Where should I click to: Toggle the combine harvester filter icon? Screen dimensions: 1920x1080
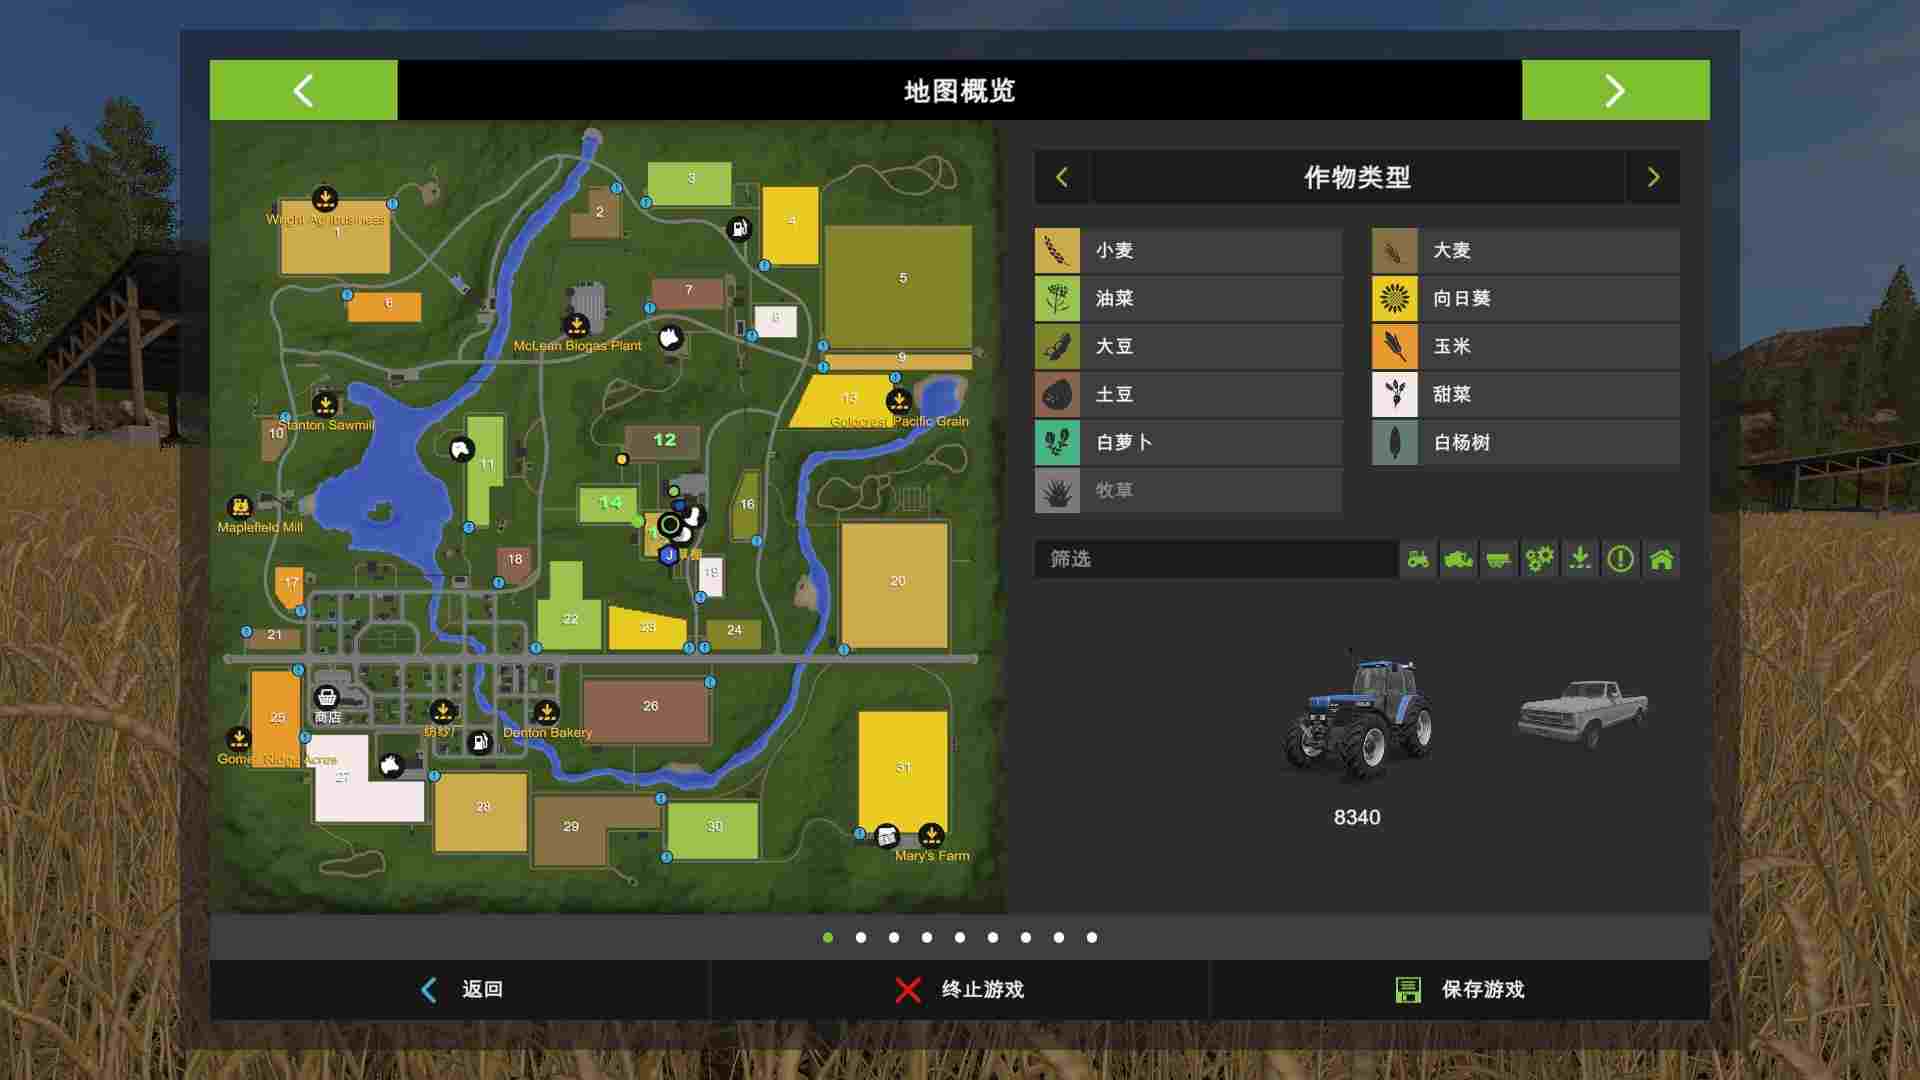pos(1459,559)
